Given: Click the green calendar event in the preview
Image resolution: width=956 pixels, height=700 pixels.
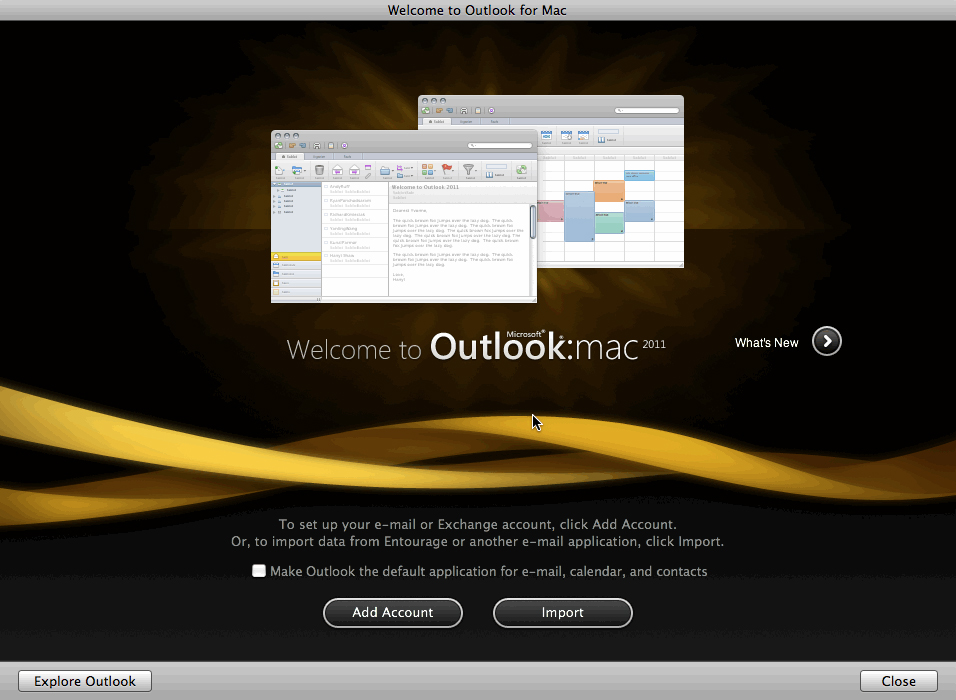Looking at the screenshot, I should (x=609, y=222).
